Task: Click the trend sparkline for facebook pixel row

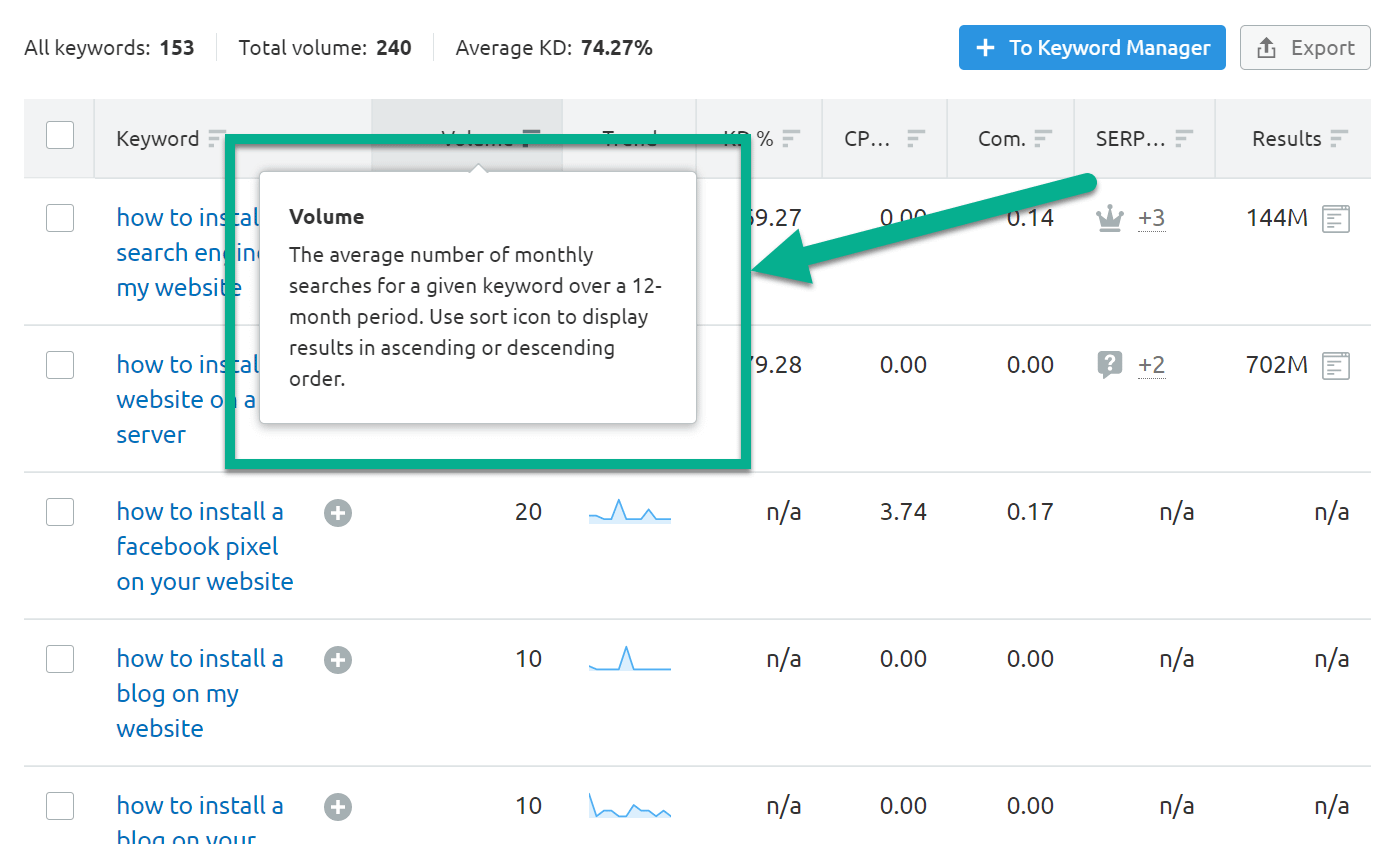Action: tap(630, 511)
